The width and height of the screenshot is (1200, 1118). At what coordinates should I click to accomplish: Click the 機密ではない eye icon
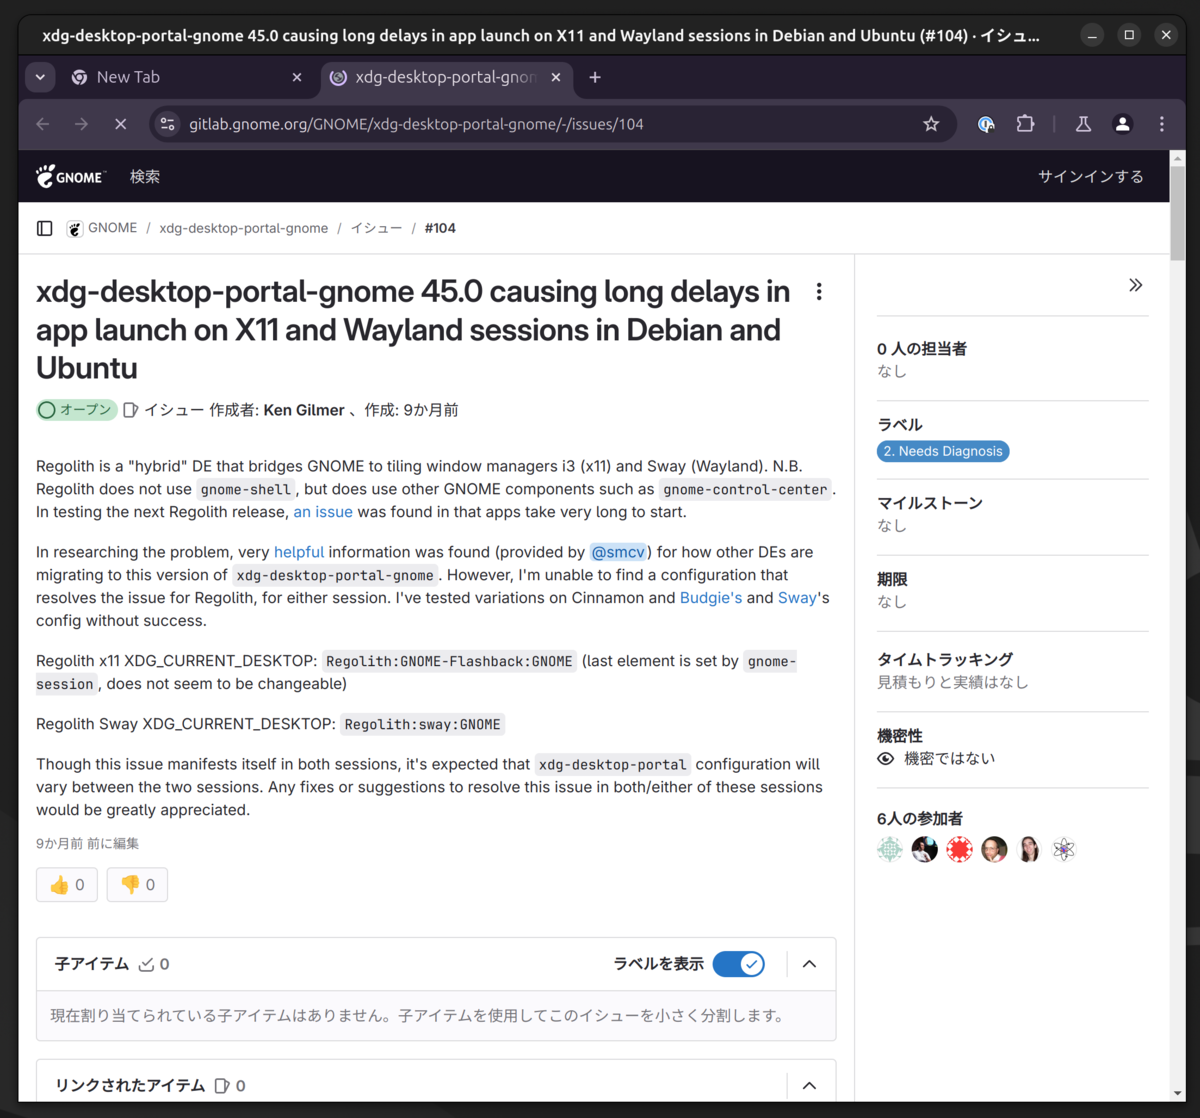point(886,759)
